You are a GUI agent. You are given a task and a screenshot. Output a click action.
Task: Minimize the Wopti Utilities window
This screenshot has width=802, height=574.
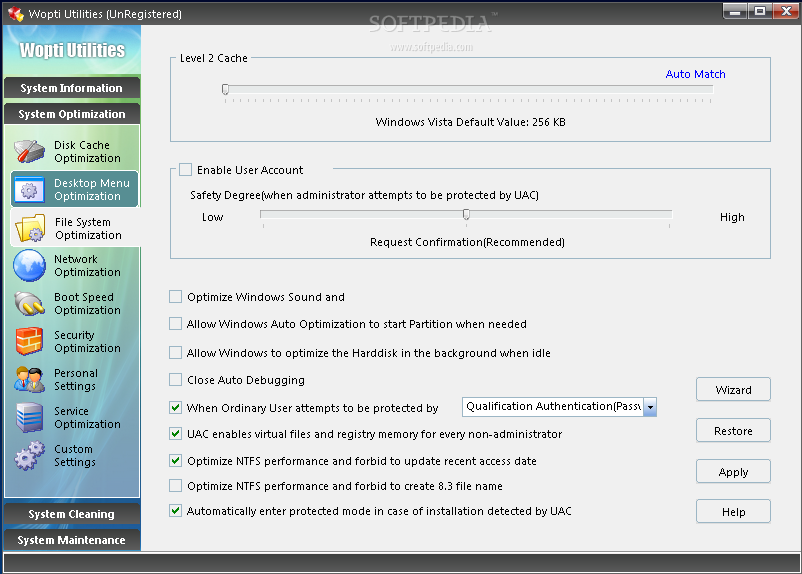735,11
